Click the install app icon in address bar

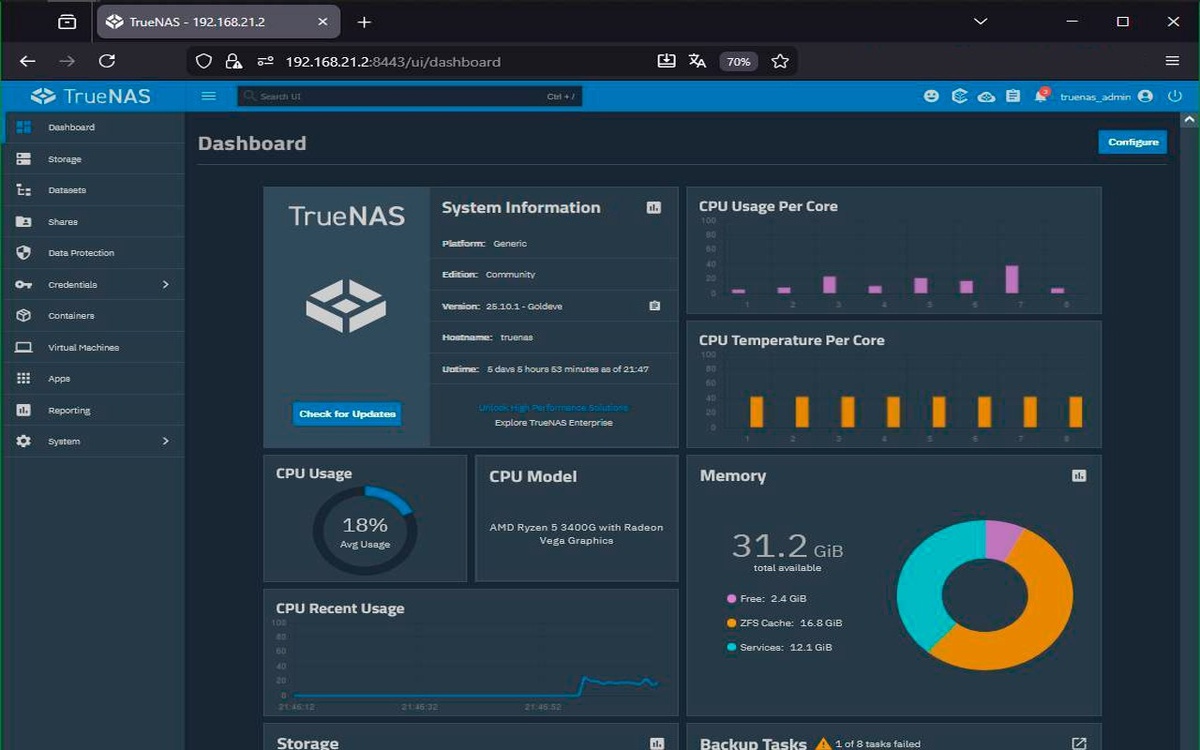[x=666, y=61]
